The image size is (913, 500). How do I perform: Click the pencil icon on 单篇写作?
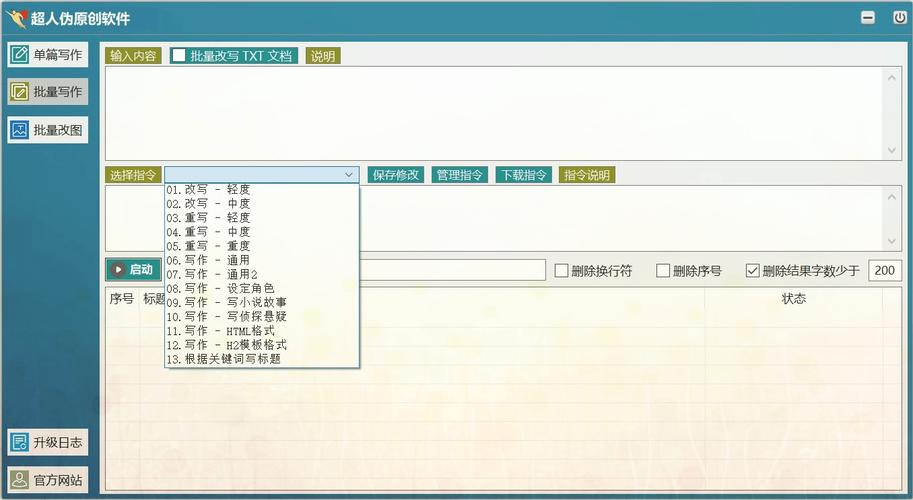tap(19, 55)
